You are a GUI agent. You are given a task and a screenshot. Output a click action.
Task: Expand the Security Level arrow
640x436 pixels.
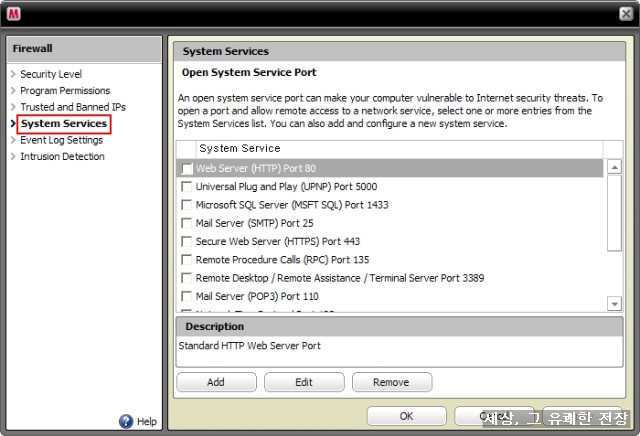pos(13,74)
